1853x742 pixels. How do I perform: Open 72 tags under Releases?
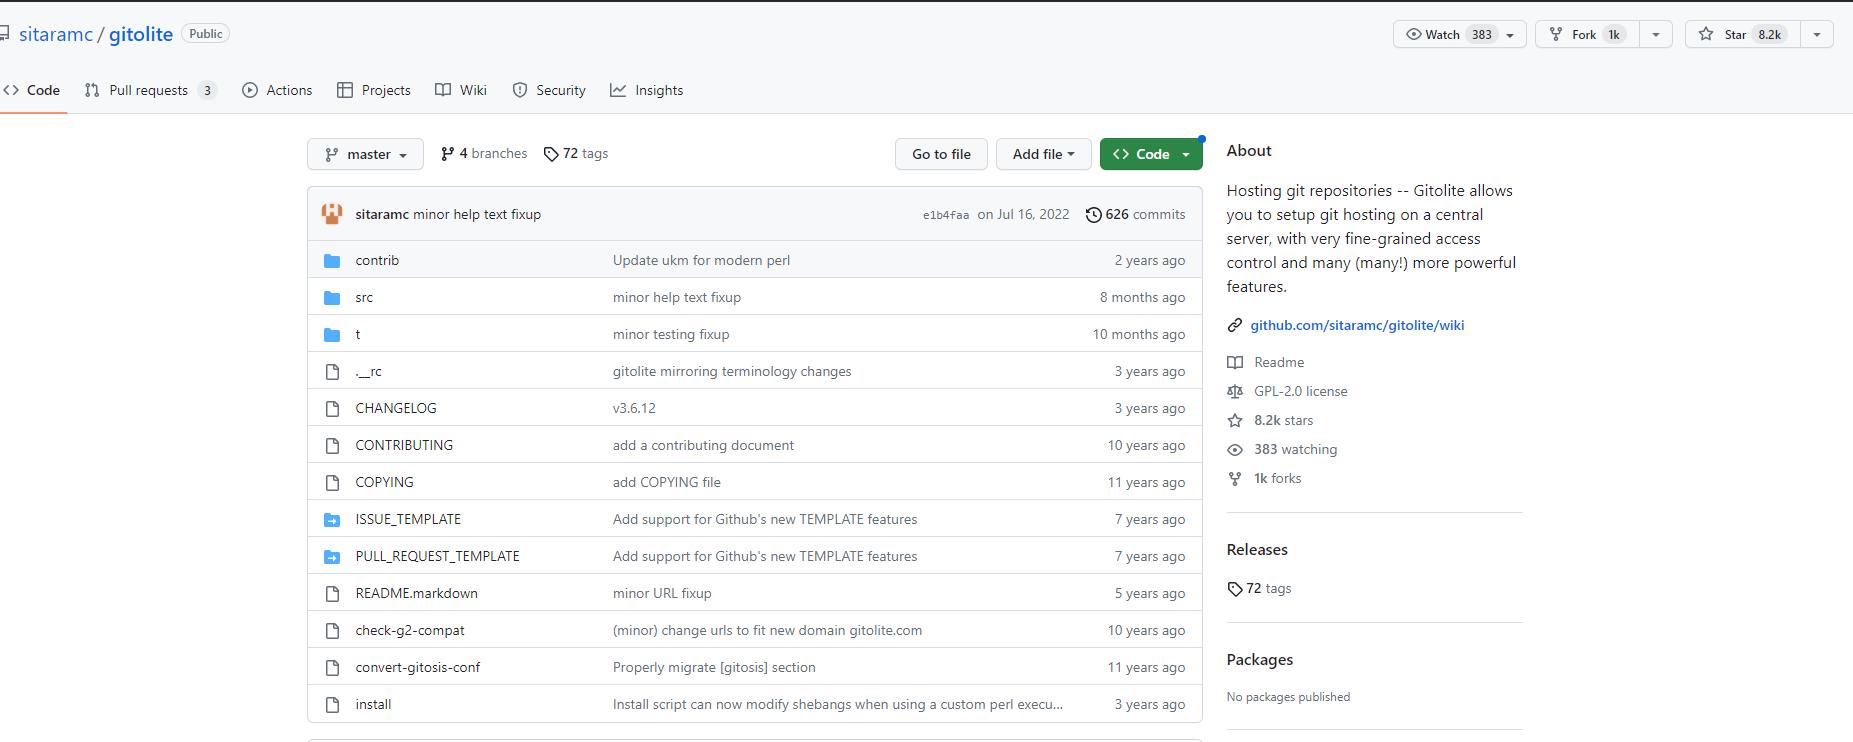click(1259, 588)
